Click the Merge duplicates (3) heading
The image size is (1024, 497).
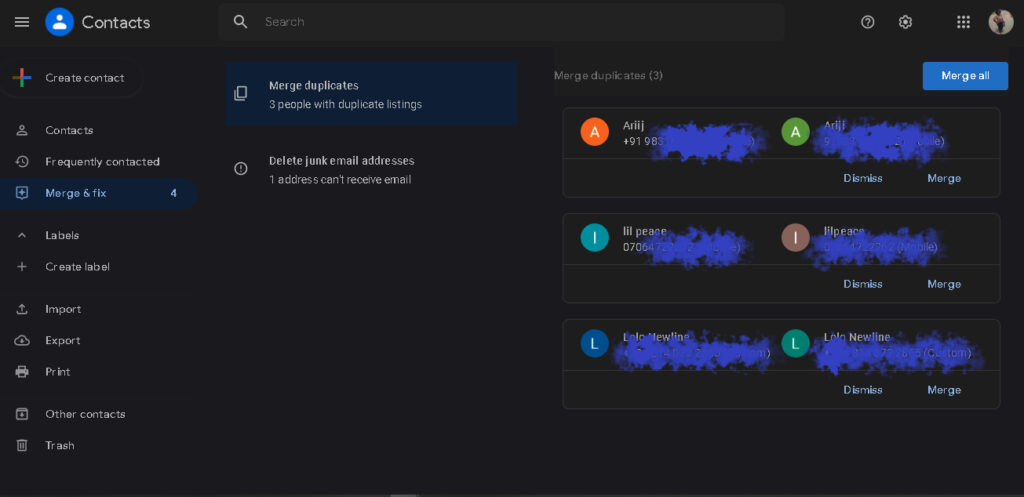[x=608, y=76]
